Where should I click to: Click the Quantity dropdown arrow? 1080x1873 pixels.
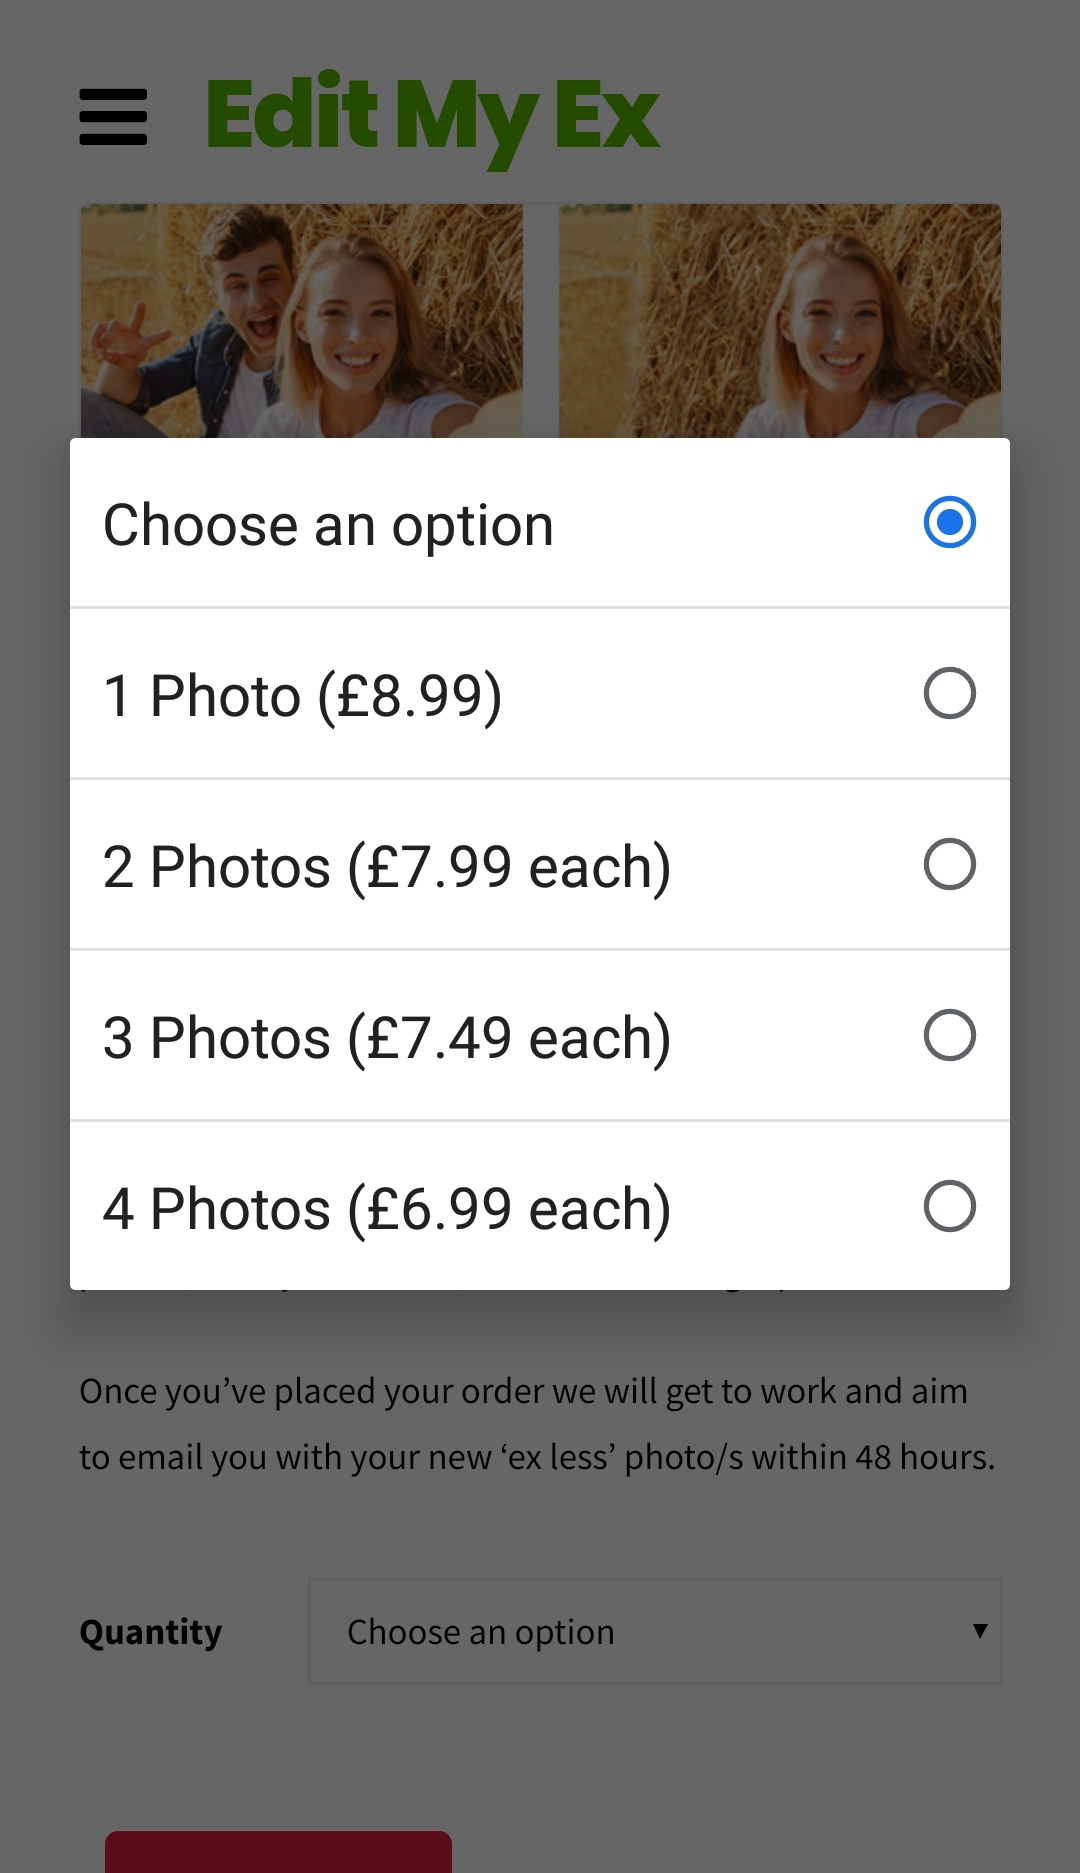coord(980,1631)
